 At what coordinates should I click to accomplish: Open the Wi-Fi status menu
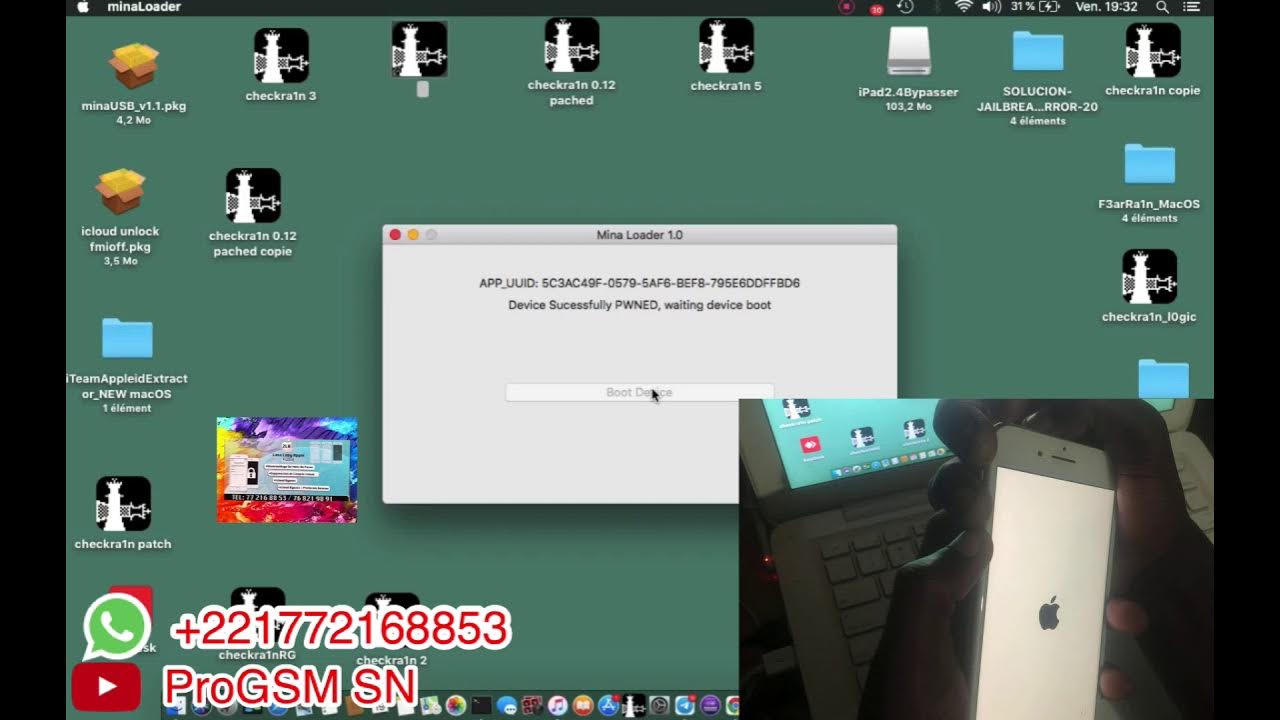coord(963,7)
